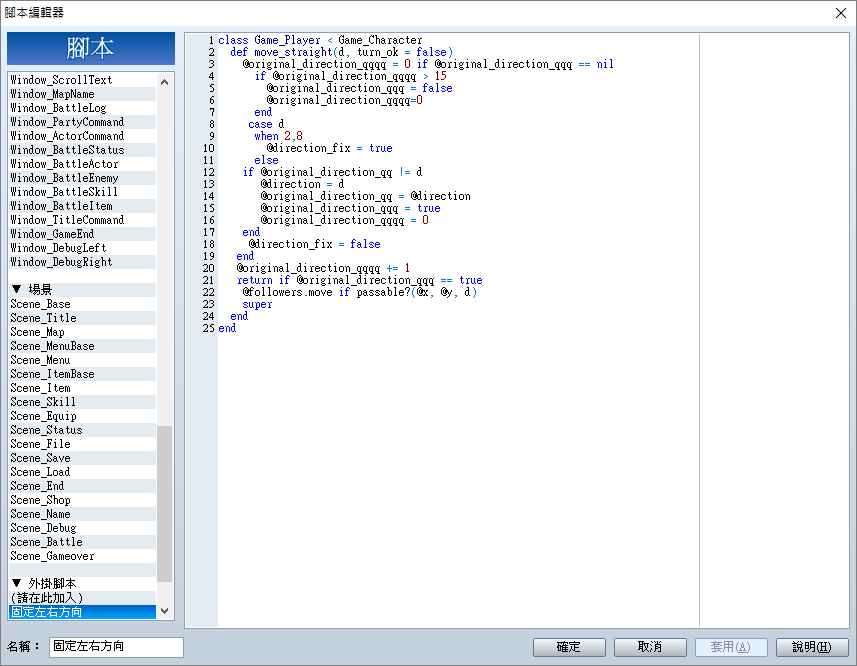Select Window_BattleActor script
The width and height of the screenshot is (857, 666).
(x=83, y=164)
